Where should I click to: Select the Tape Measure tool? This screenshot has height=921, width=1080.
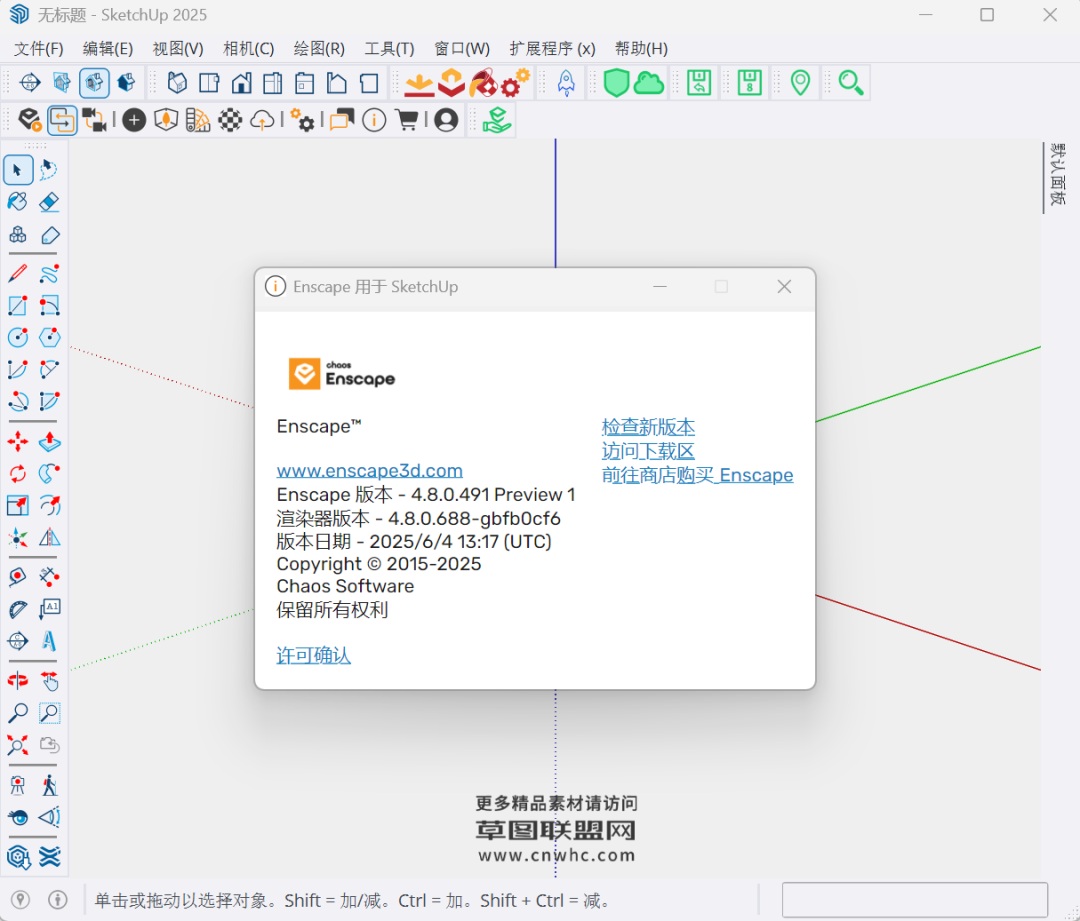pyautogui.click(x=18, y=576)
